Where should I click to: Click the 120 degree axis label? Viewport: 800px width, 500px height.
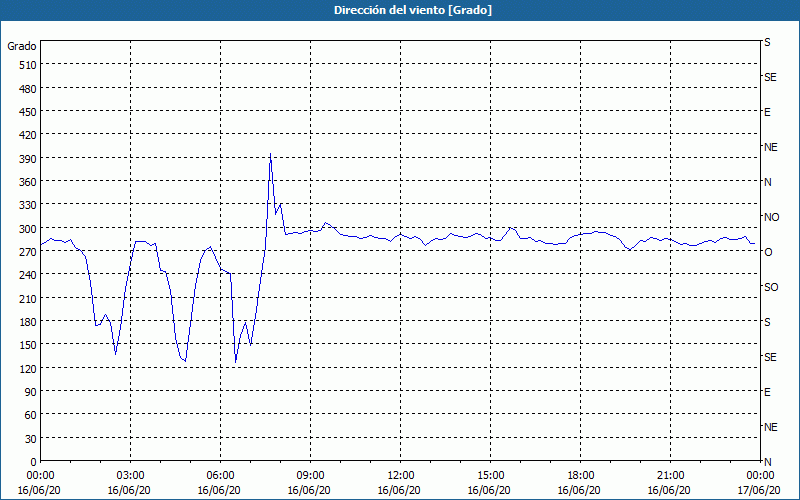[x=29, y=369]
